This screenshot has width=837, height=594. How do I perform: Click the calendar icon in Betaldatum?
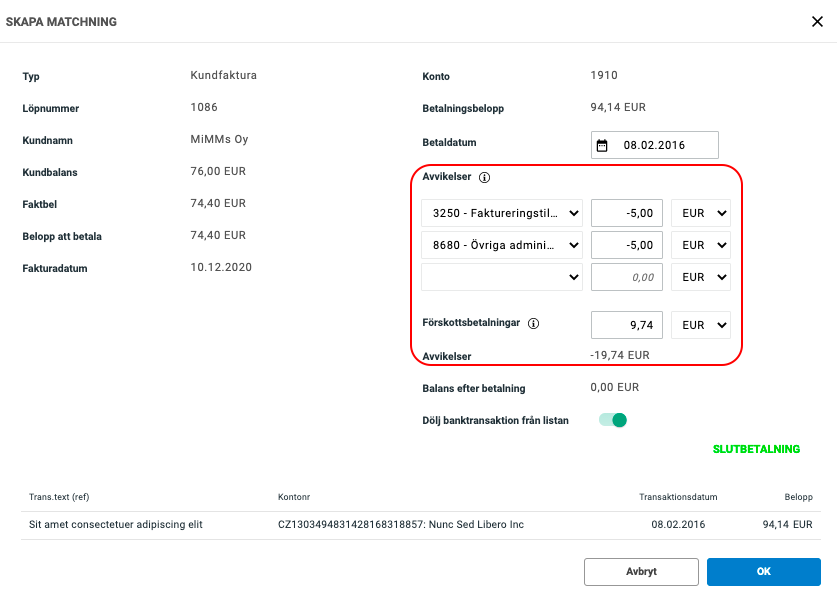(x=602, y=145)
